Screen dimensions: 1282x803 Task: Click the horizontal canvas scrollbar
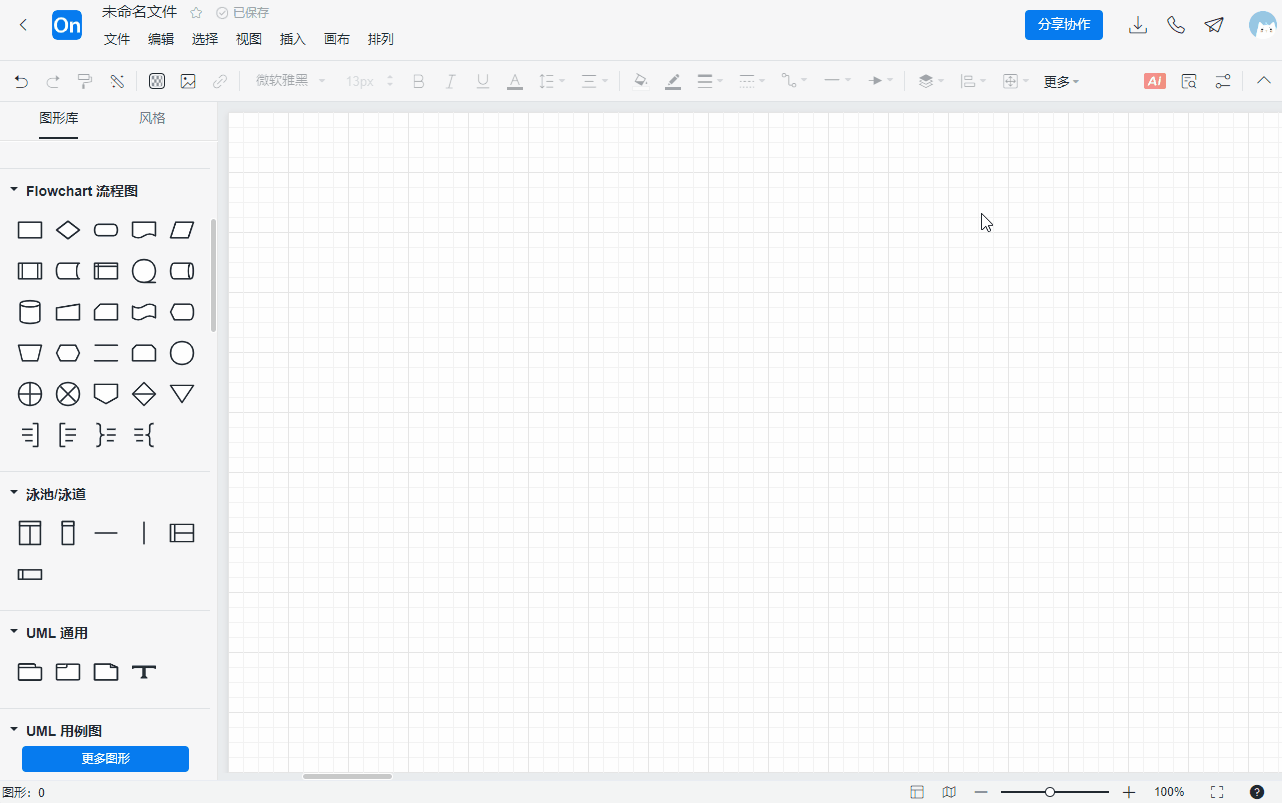(348, 776)
